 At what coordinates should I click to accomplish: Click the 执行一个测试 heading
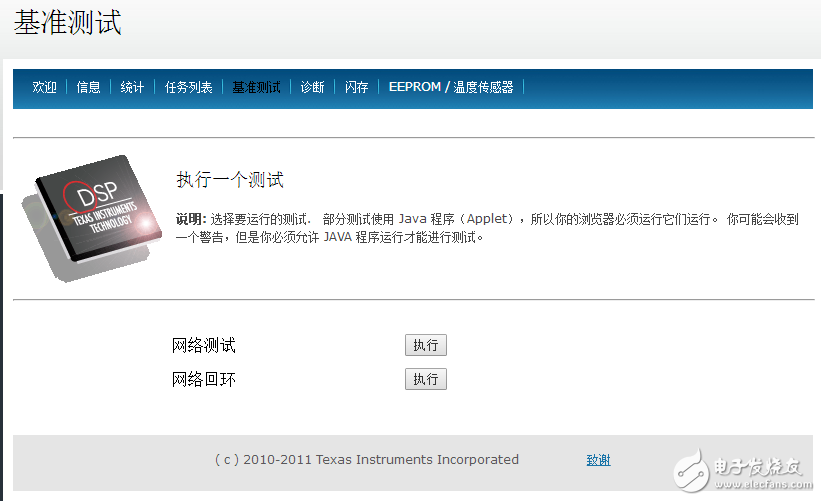230,180
